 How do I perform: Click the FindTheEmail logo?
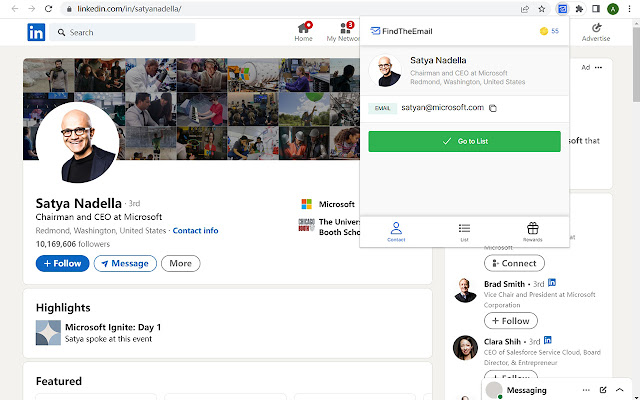point(401,31)
